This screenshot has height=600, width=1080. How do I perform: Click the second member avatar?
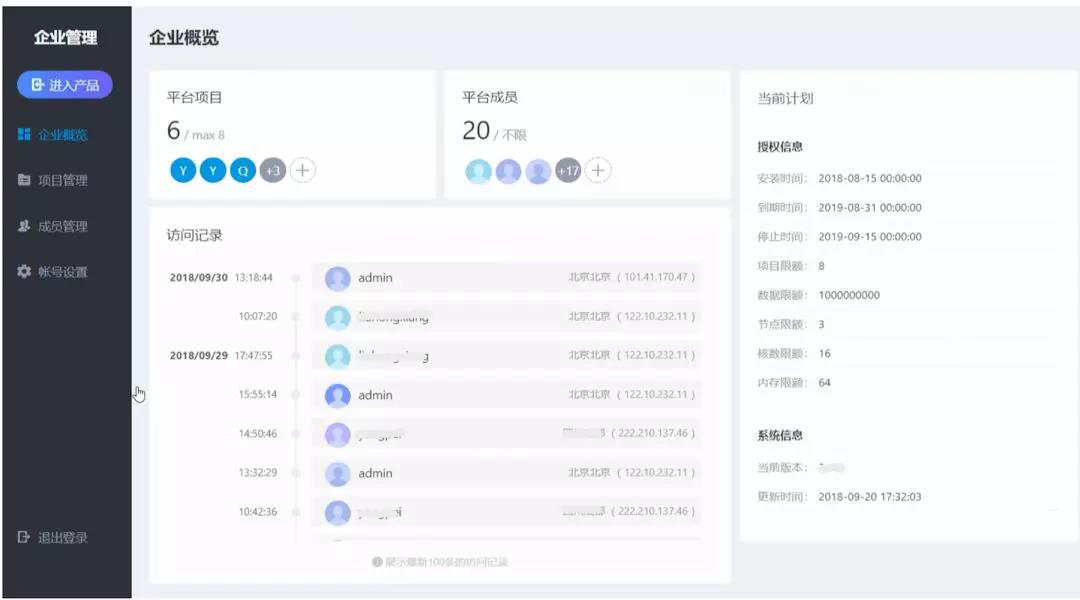pos(508,171)
